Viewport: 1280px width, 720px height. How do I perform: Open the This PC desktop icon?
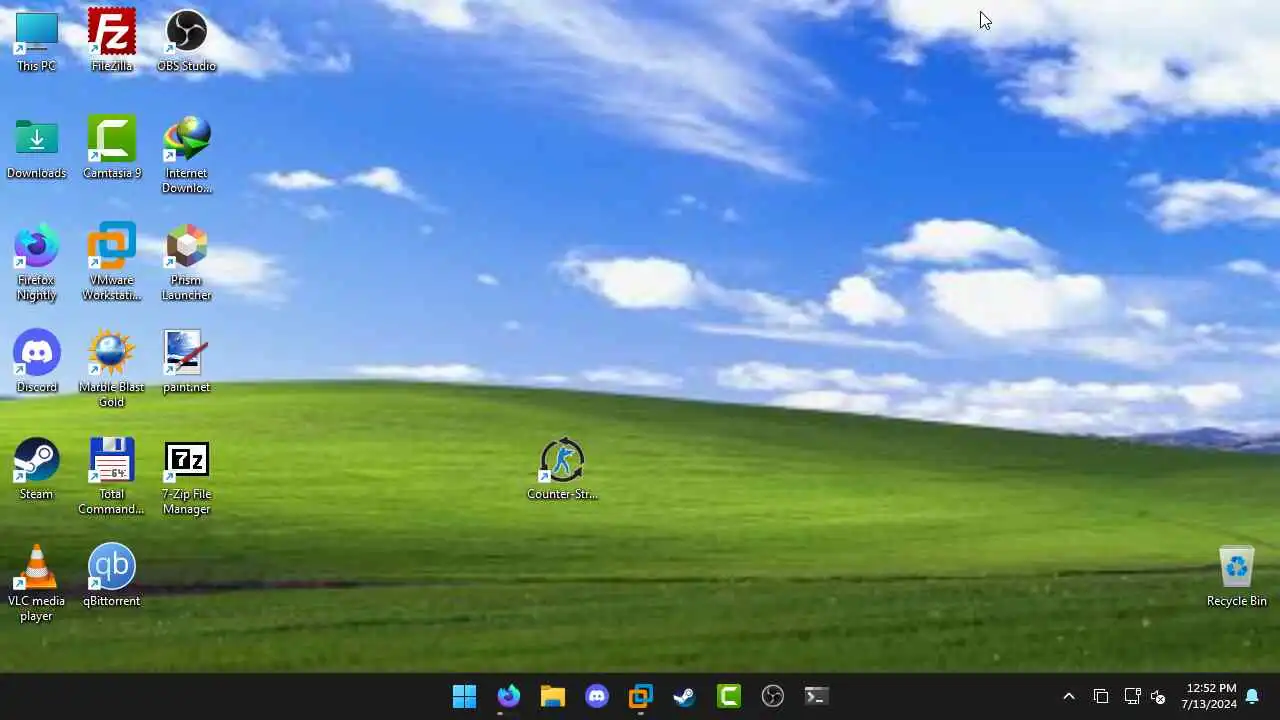(36, 41)
